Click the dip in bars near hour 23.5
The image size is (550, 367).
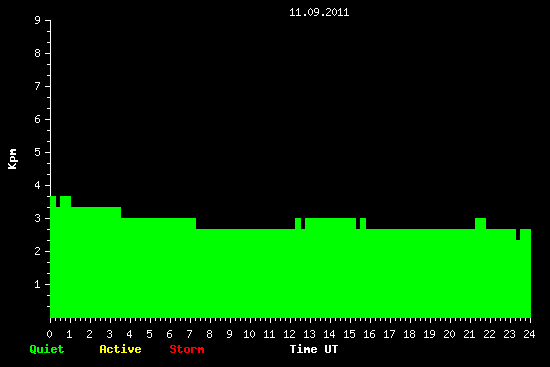tap(518, 235)
